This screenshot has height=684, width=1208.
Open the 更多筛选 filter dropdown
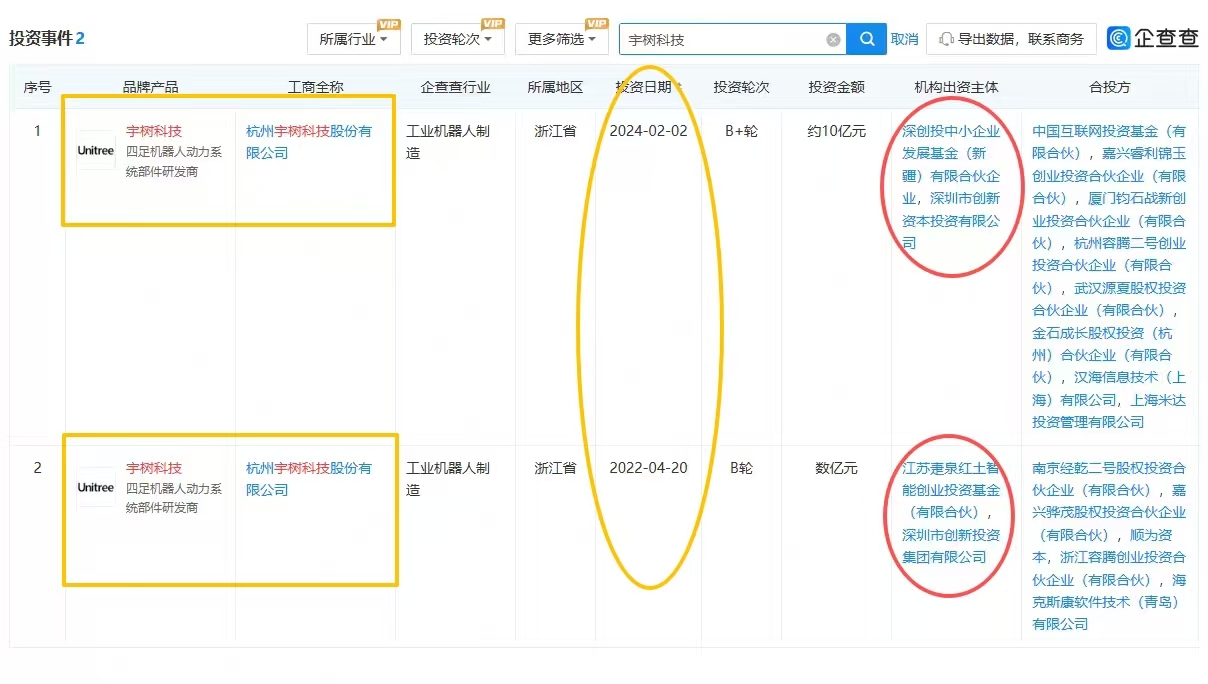click(x=562, y=39)
